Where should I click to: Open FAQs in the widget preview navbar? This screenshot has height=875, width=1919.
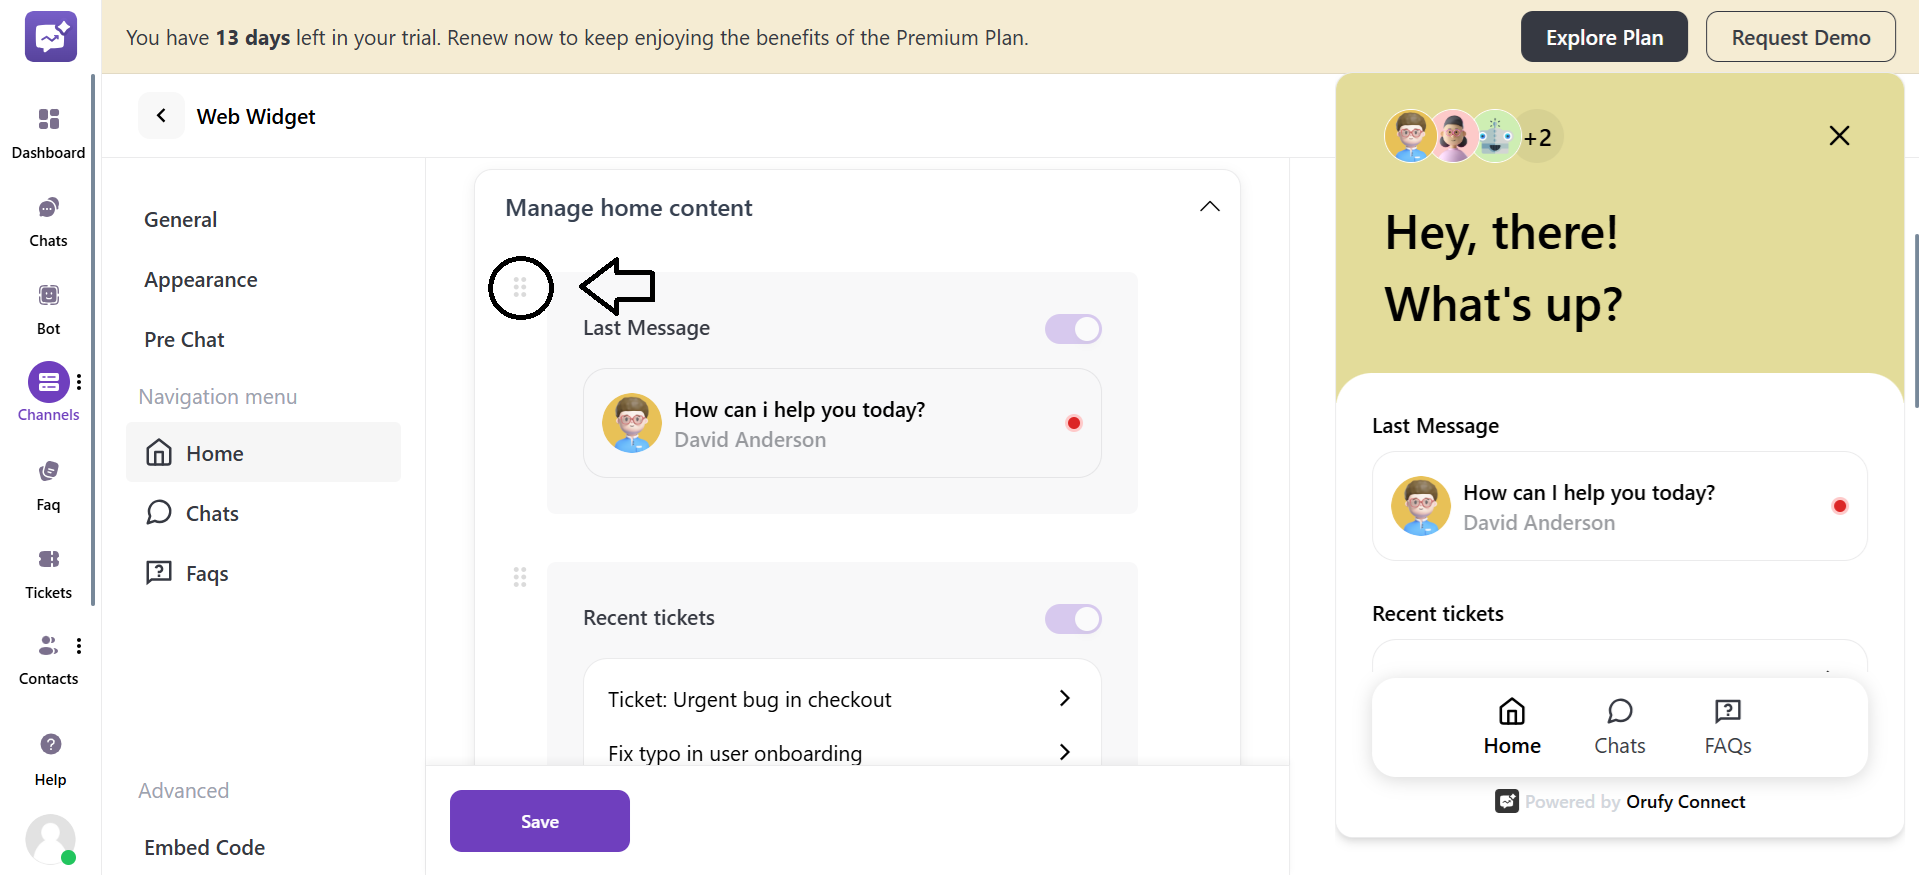[1727, 726]
